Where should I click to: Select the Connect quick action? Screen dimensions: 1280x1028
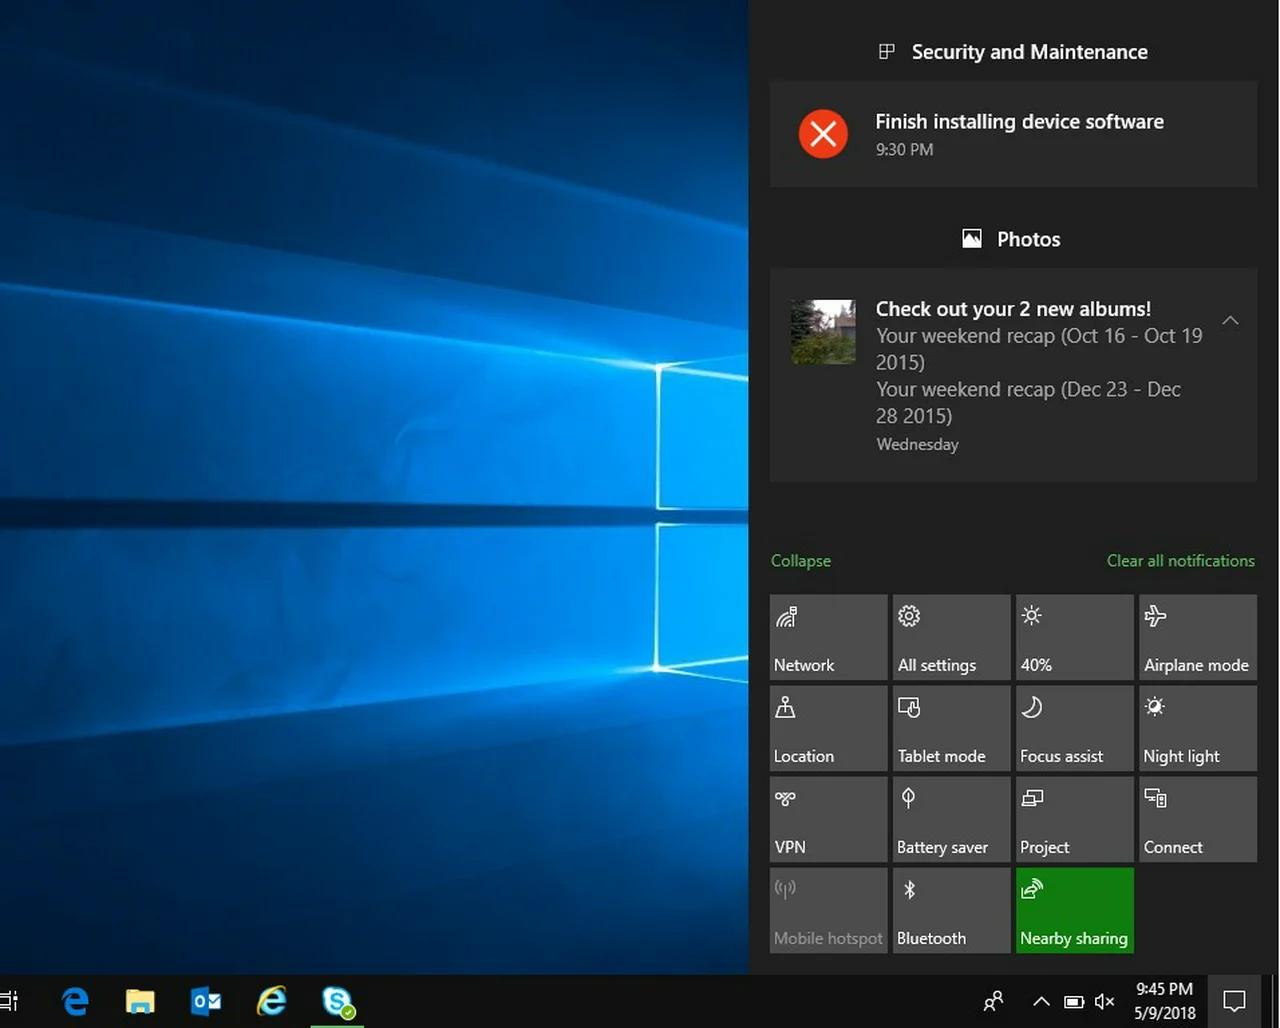pyautogui.click(x=1197, y=819)
